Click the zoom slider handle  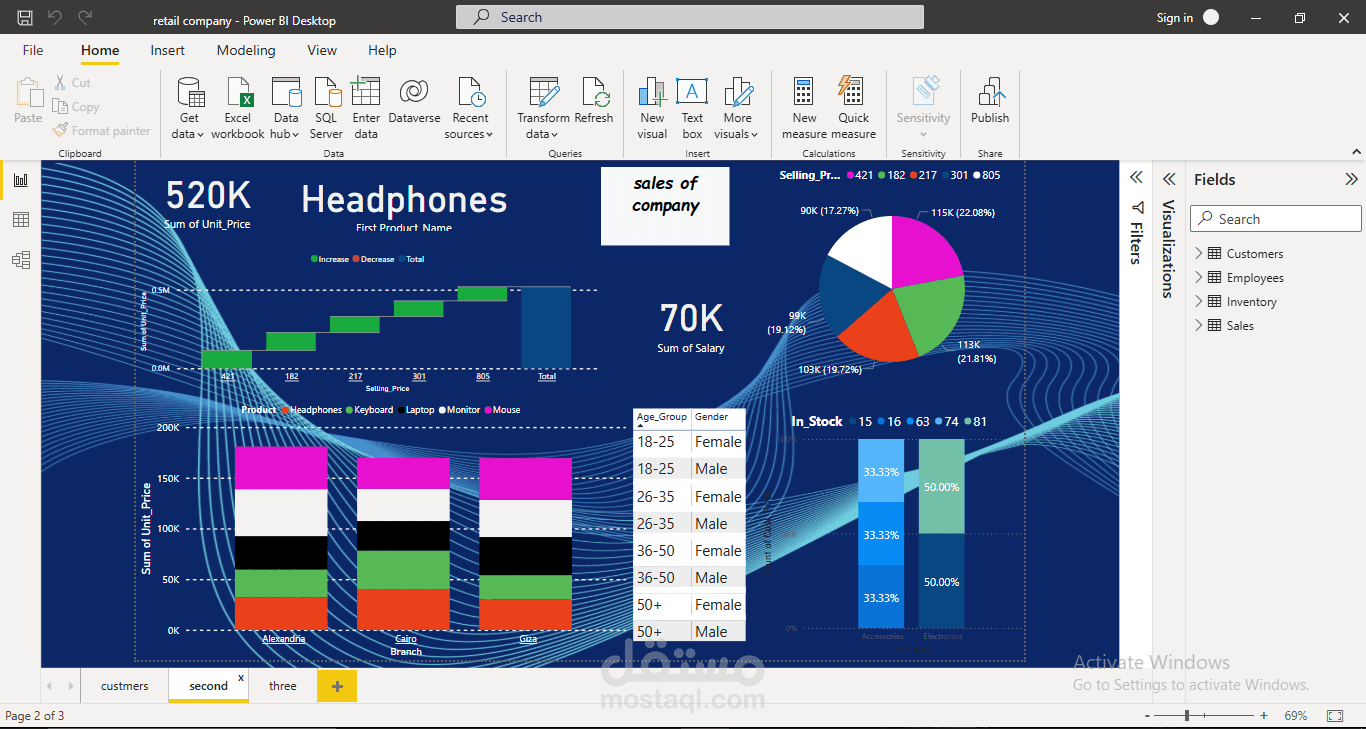(1187, 716)
